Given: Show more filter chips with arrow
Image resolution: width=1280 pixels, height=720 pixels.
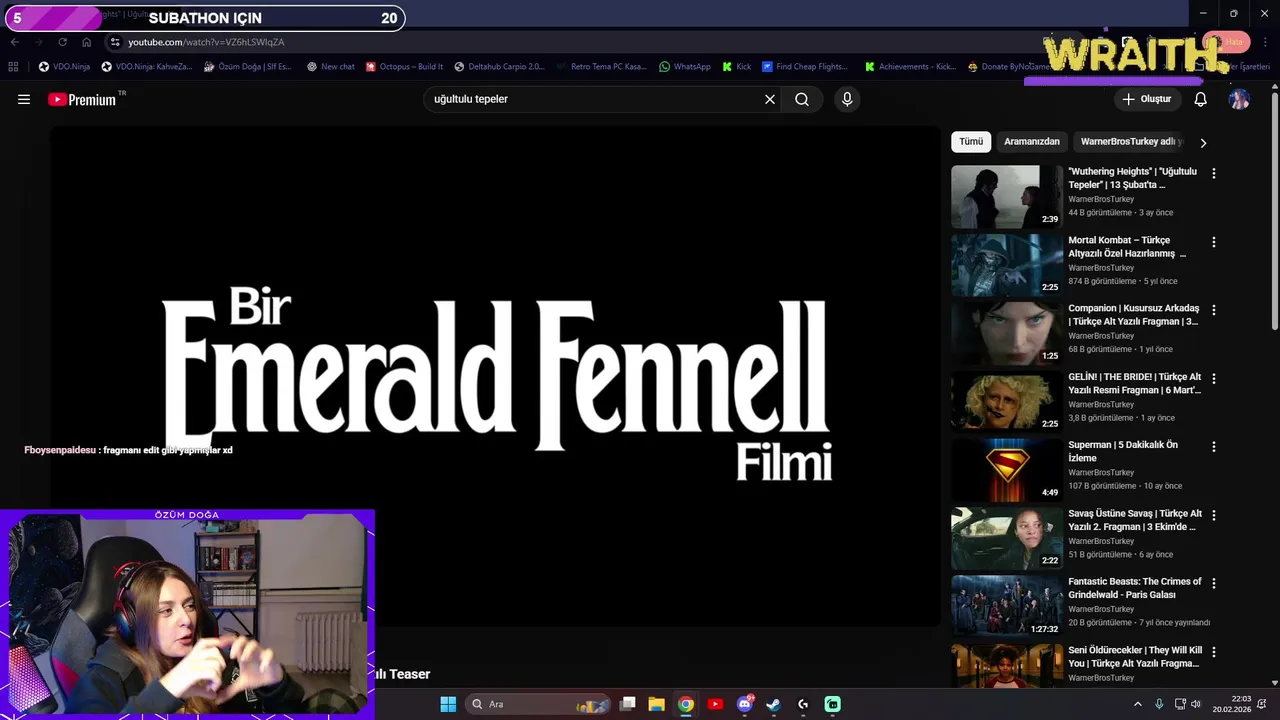Looking at the screenshot, I should tap(1203, 142).
